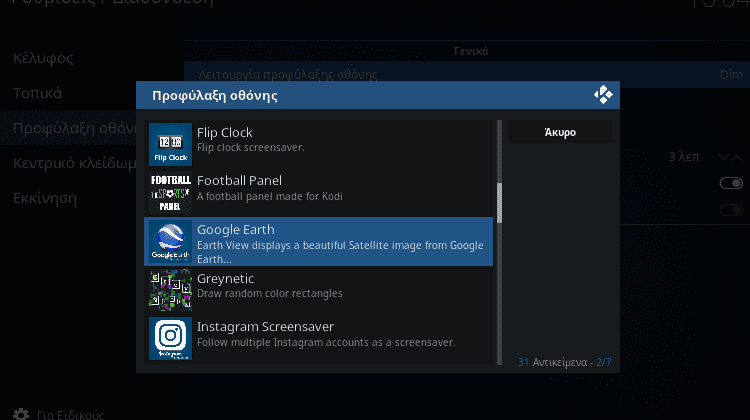Click the Earth View satellite image description

pos(340,252)
